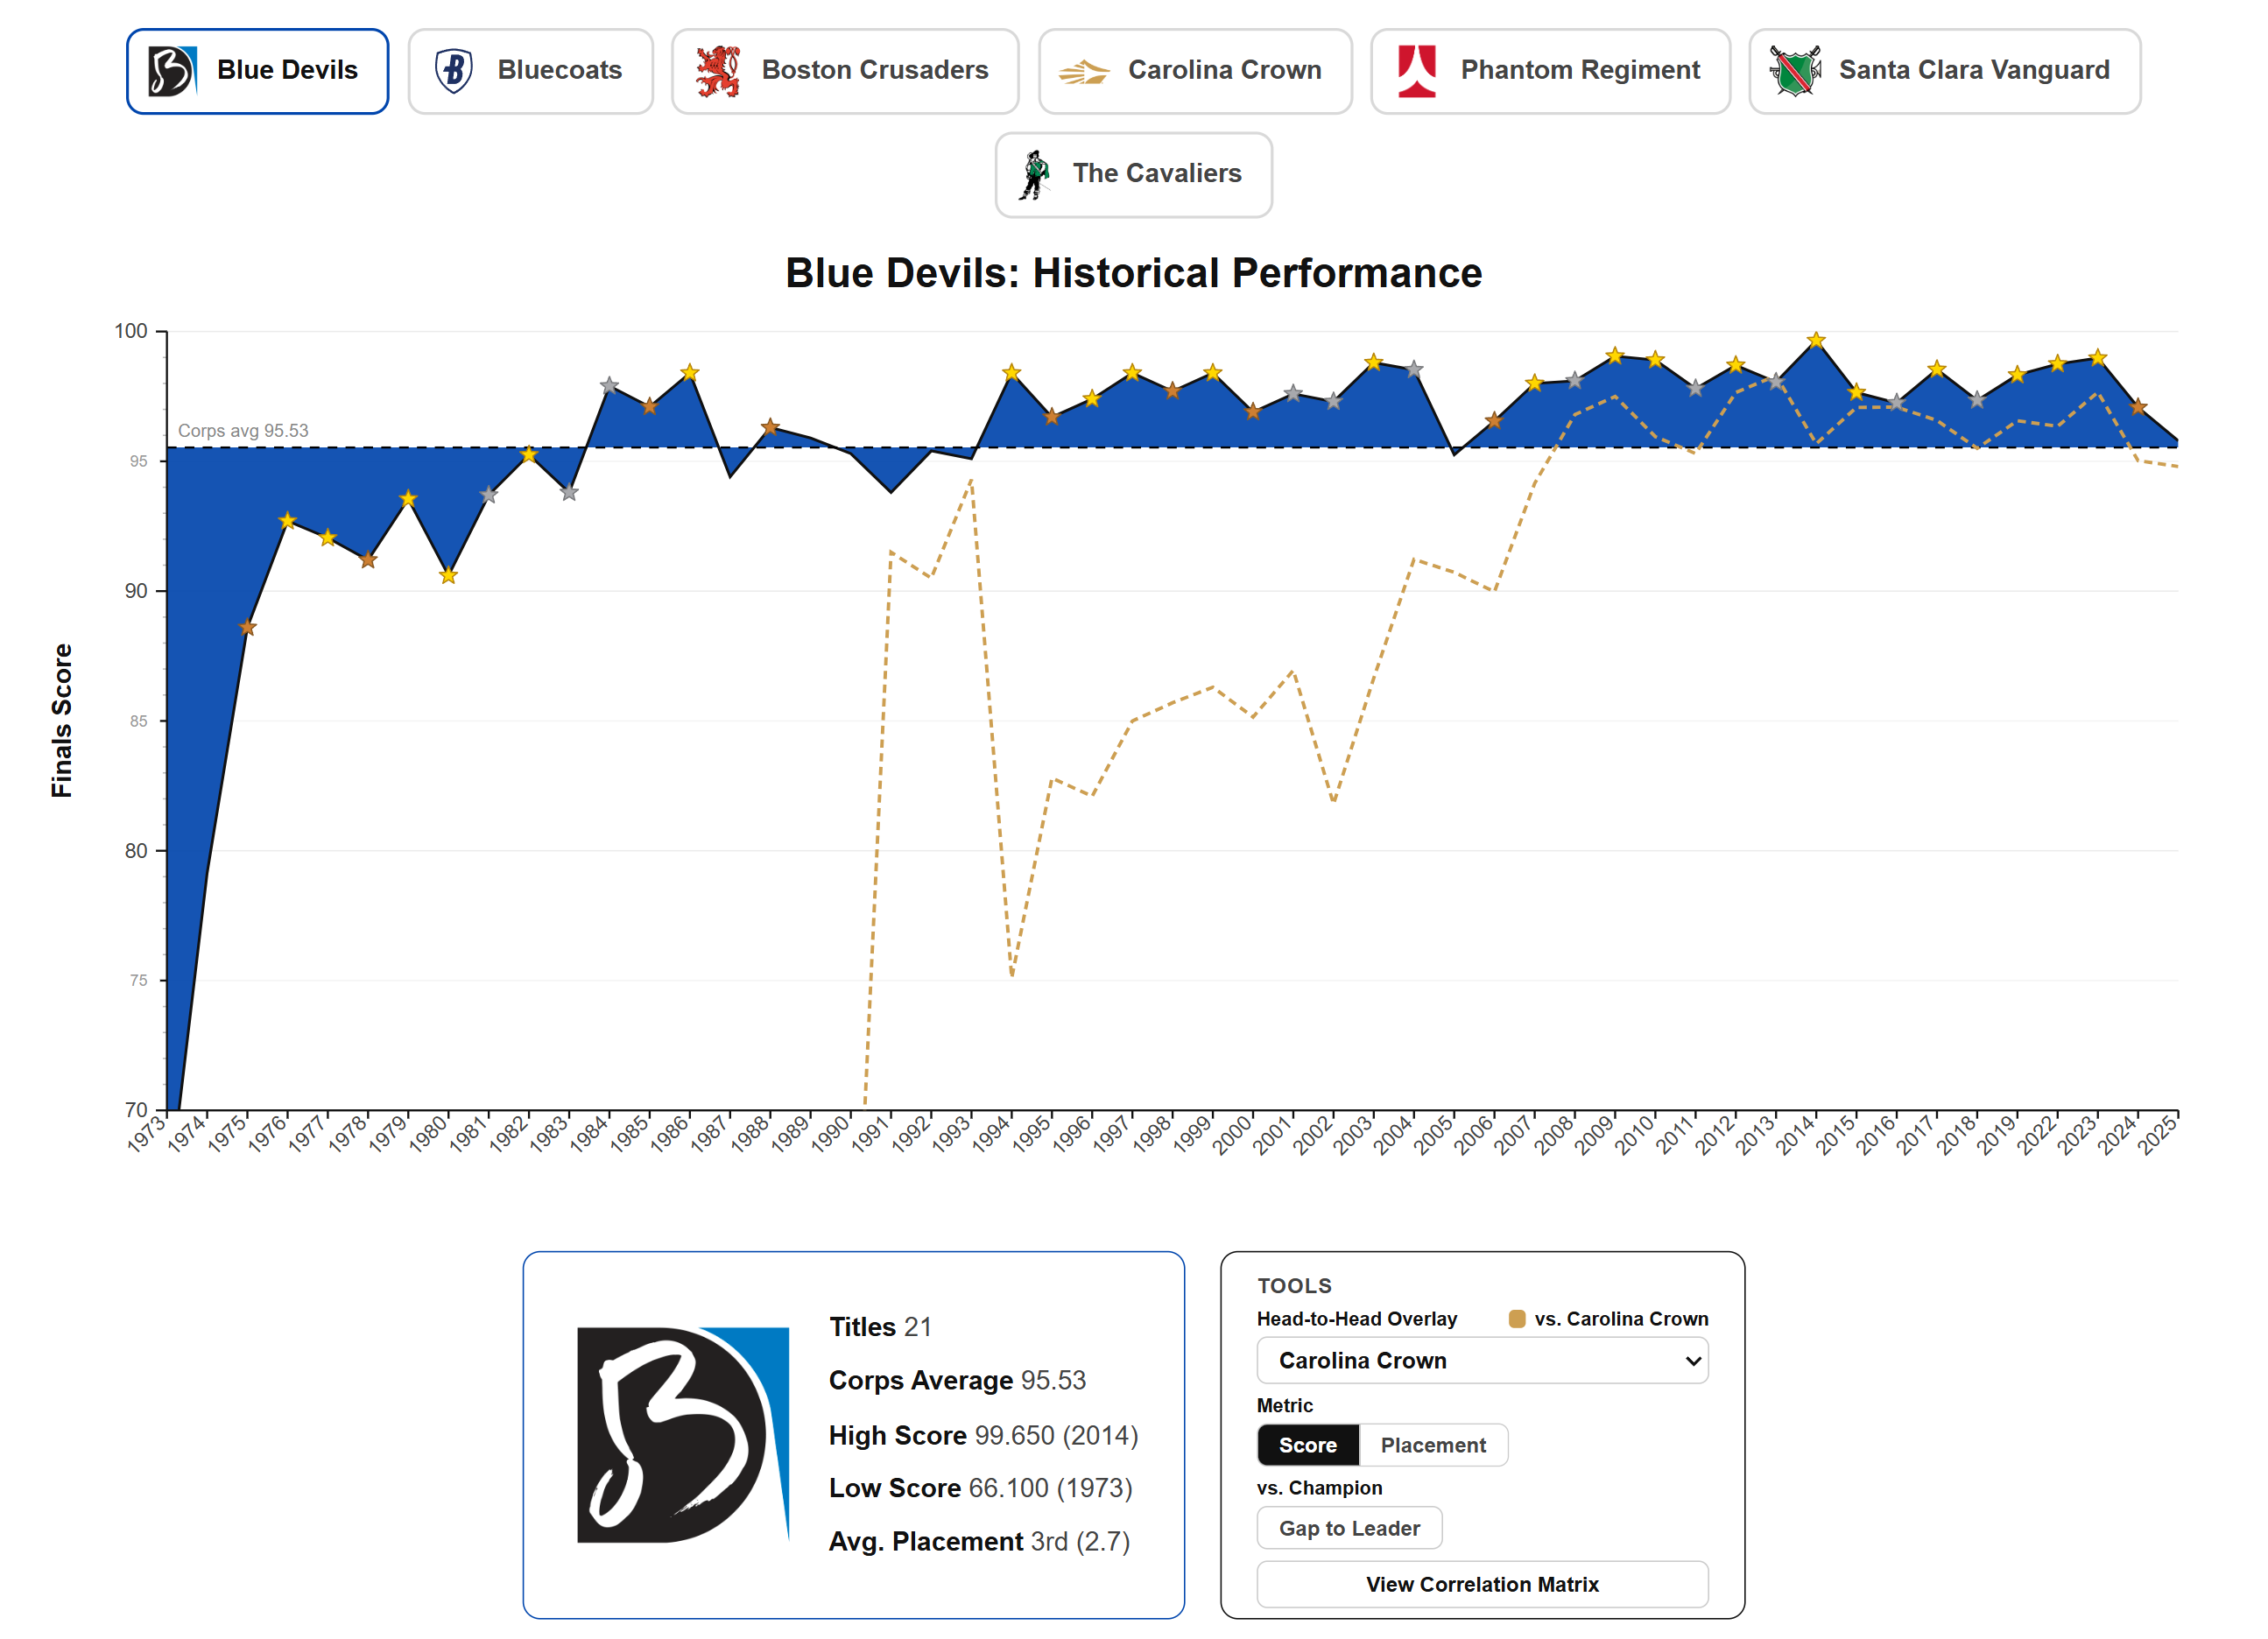Click the bronze star marker at 2024
The width and height of the screenshot is (2268, 1639).
tap(2138, 407)
